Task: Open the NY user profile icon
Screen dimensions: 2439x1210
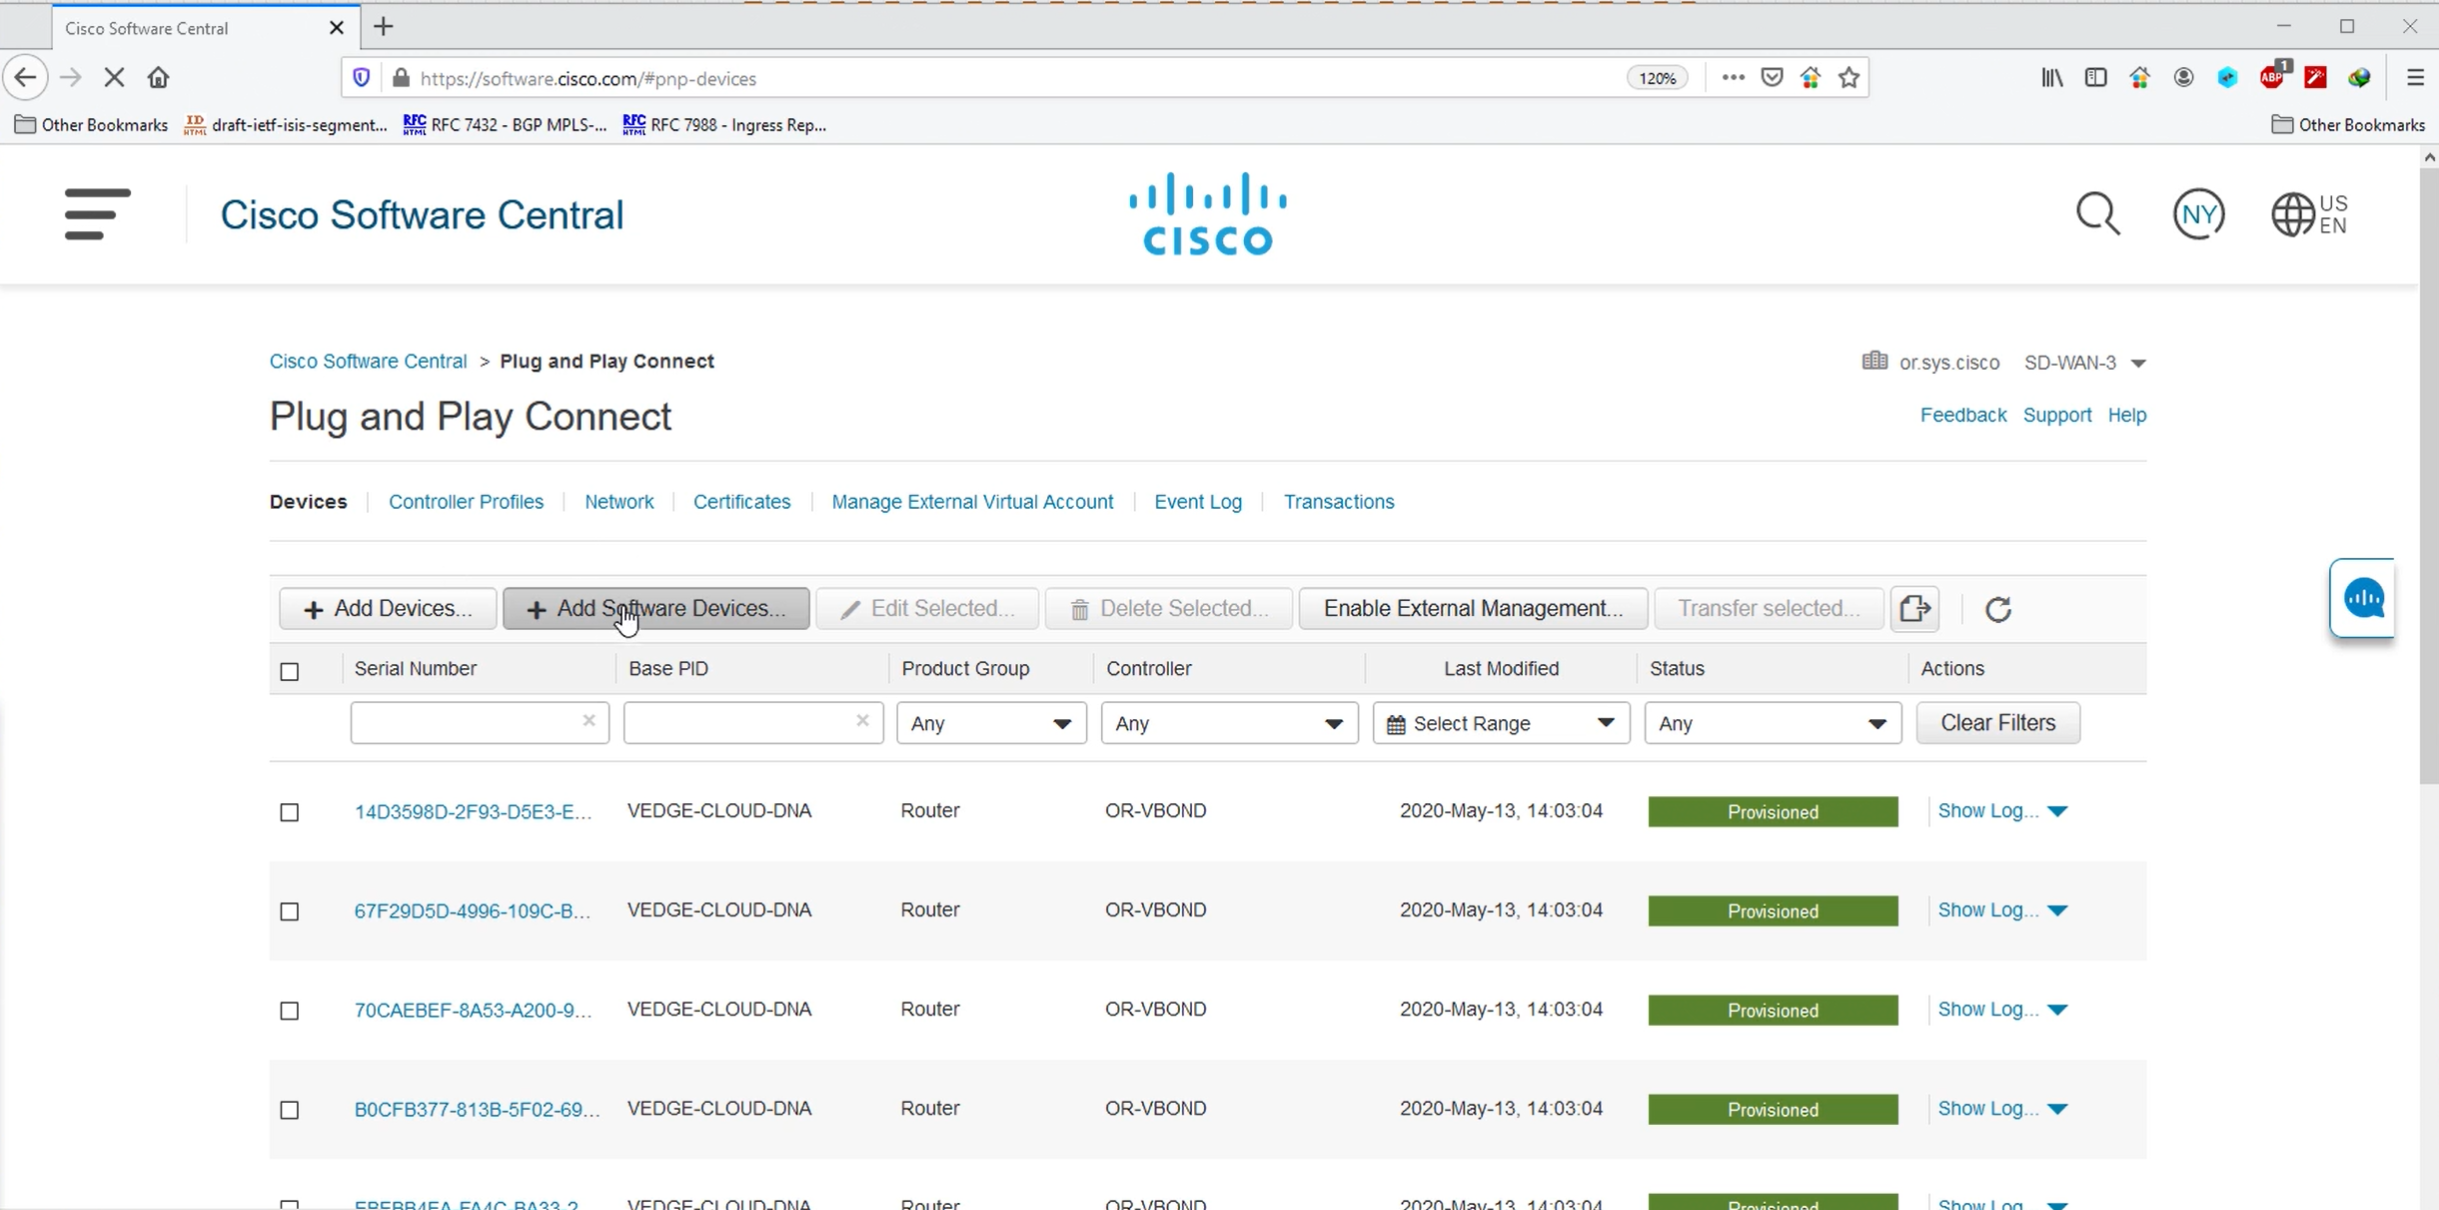Action: (x=2198, y=214)
